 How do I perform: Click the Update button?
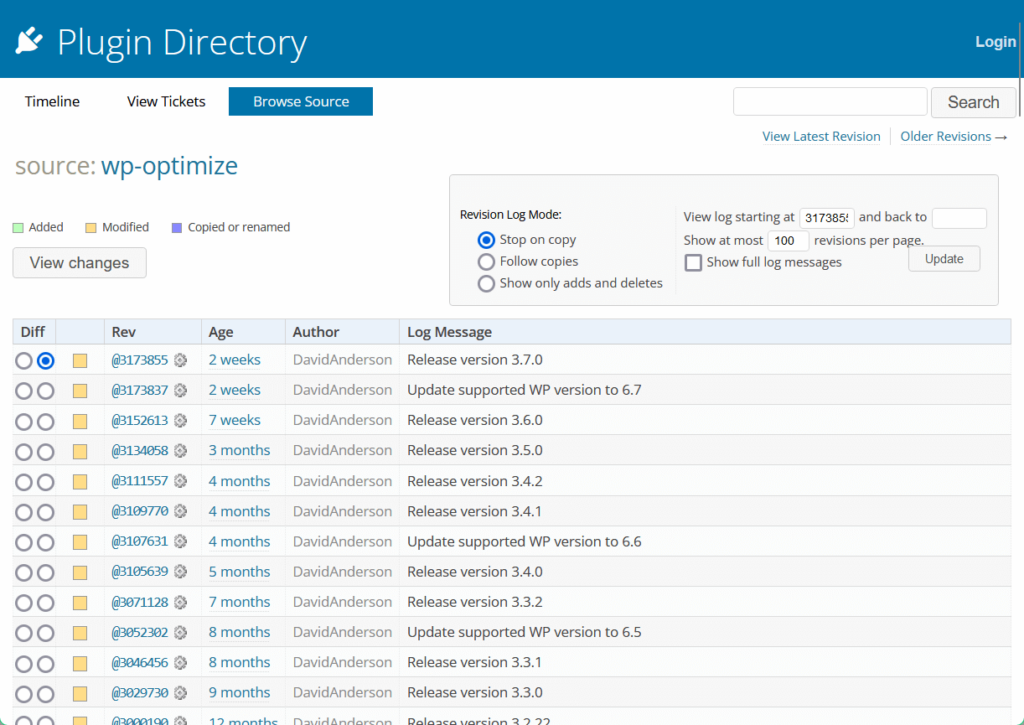[944, 259]
